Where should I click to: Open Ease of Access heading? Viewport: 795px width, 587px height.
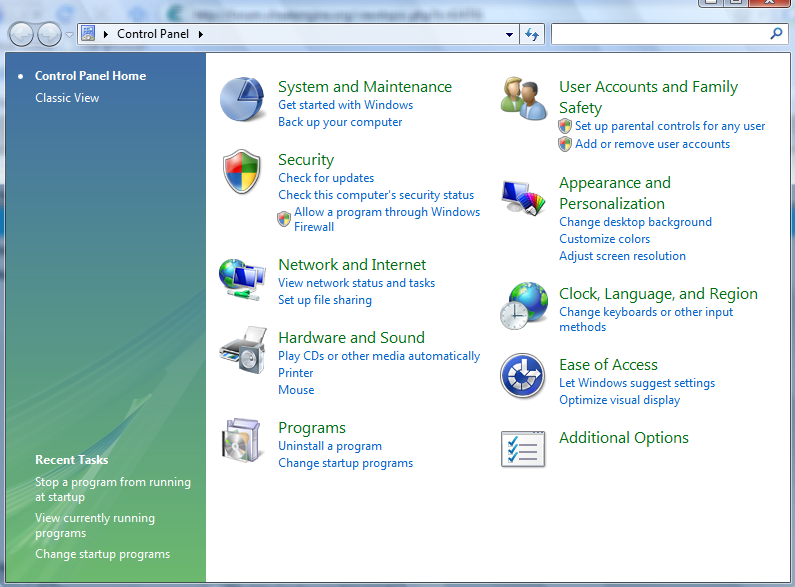click(x=608, y=365)
